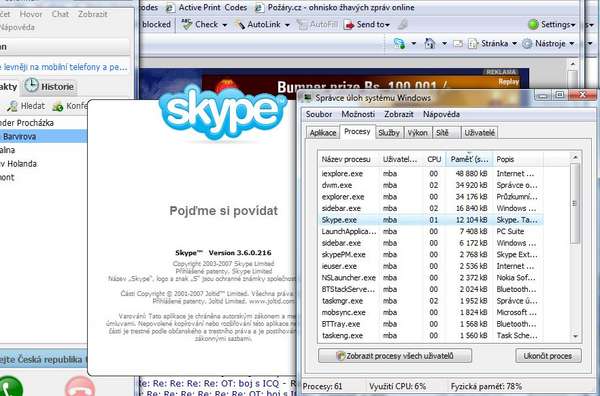Open the Nástroje menu in browser
The image size is (600, 396).
(x=548, y=44)
